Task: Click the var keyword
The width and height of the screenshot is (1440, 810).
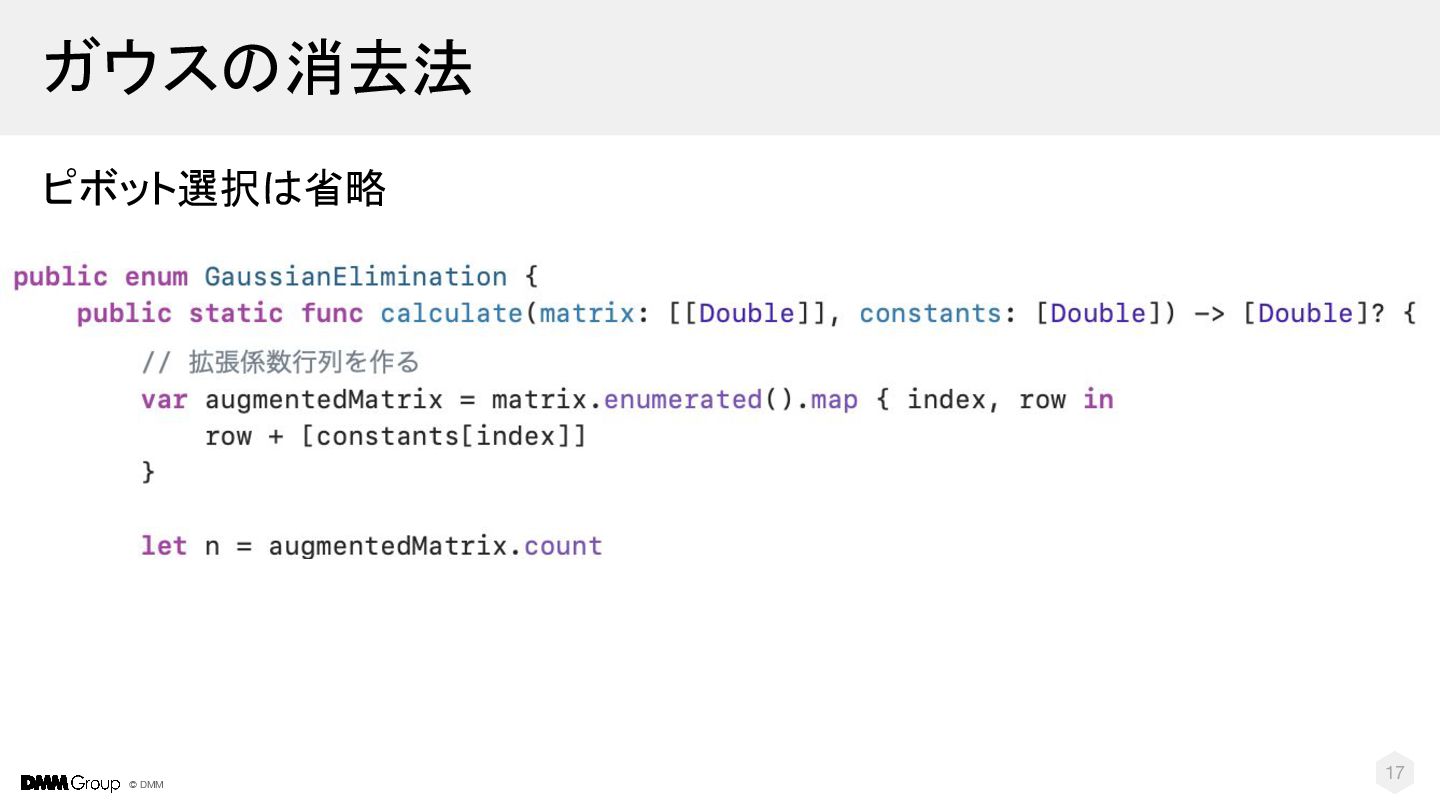Action: (164, 400)
